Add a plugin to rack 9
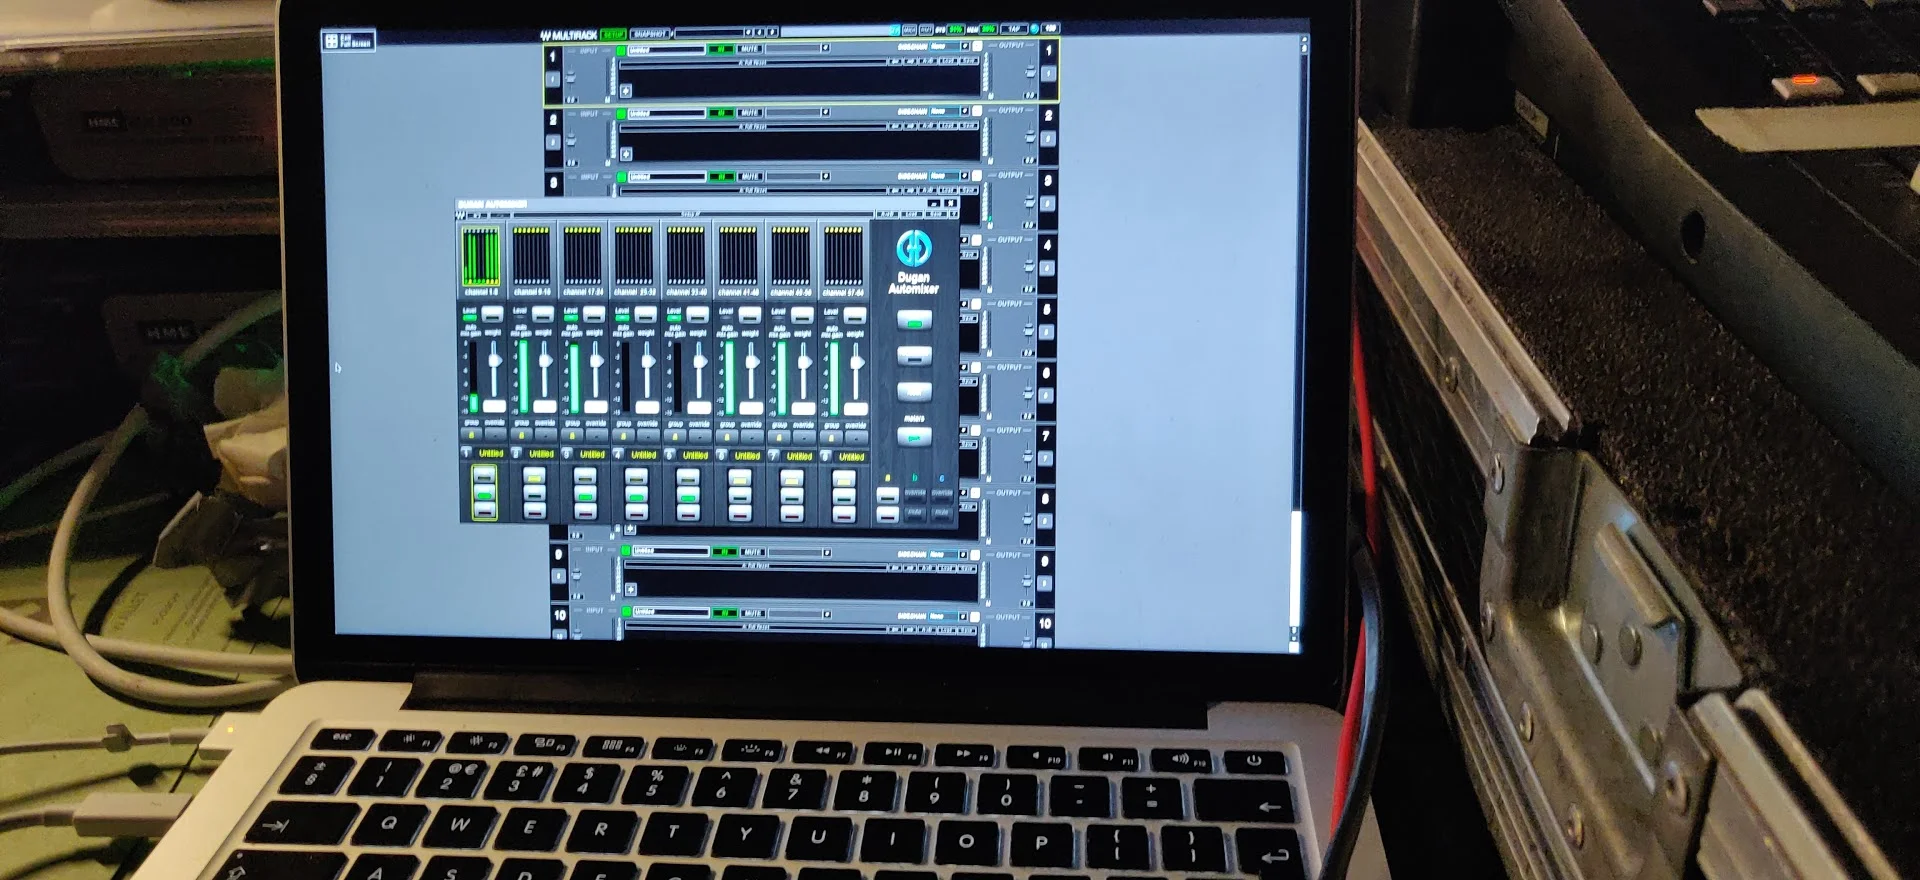The image size is (1920, 880). click(x=631, y=589)
